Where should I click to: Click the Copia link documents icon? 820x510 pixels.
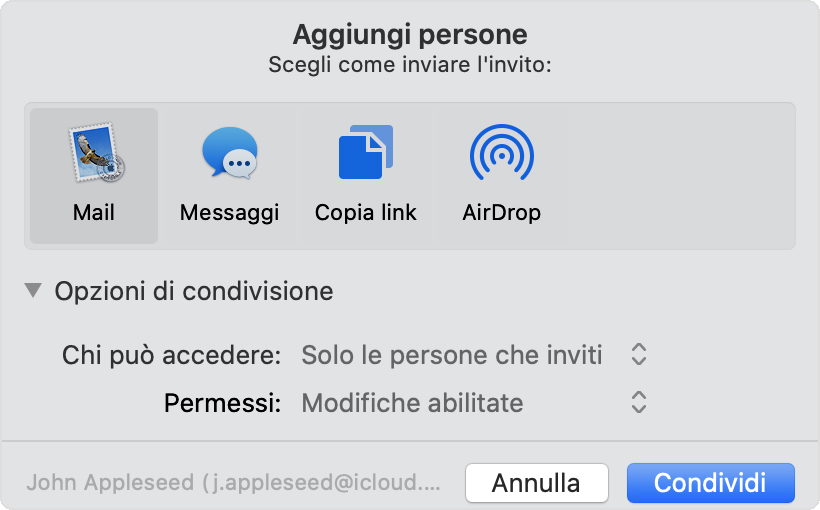click(365, 153)
